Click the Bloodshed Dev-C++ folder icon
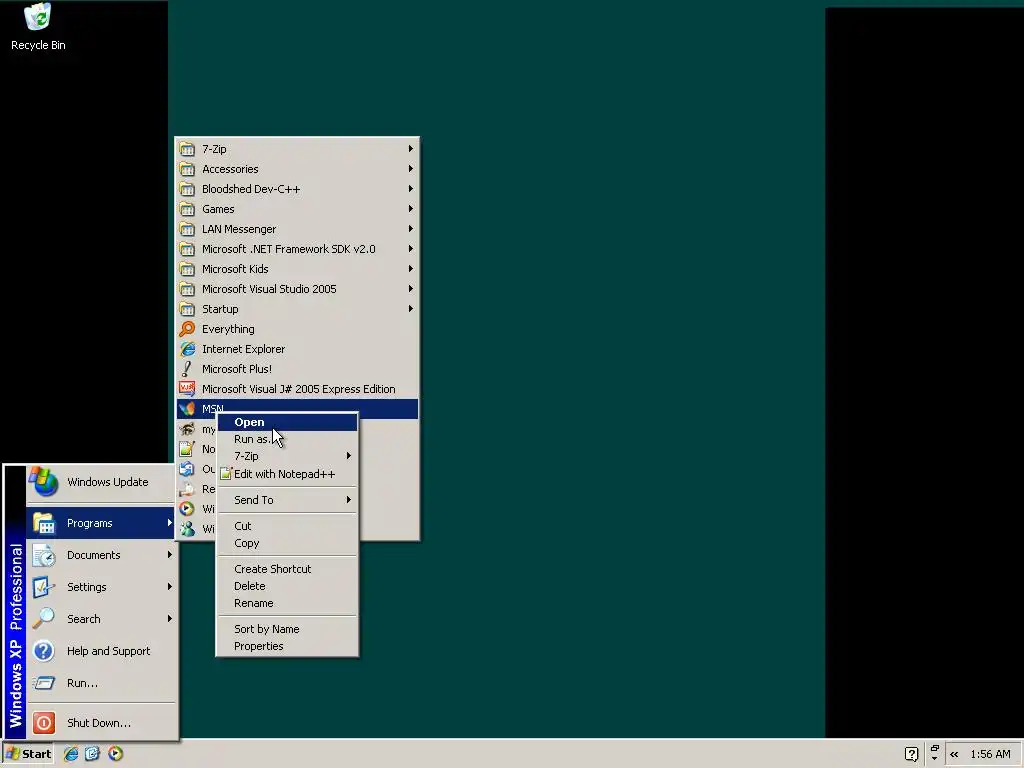Viewport: 1024px width, 768px height. [187, 189]
